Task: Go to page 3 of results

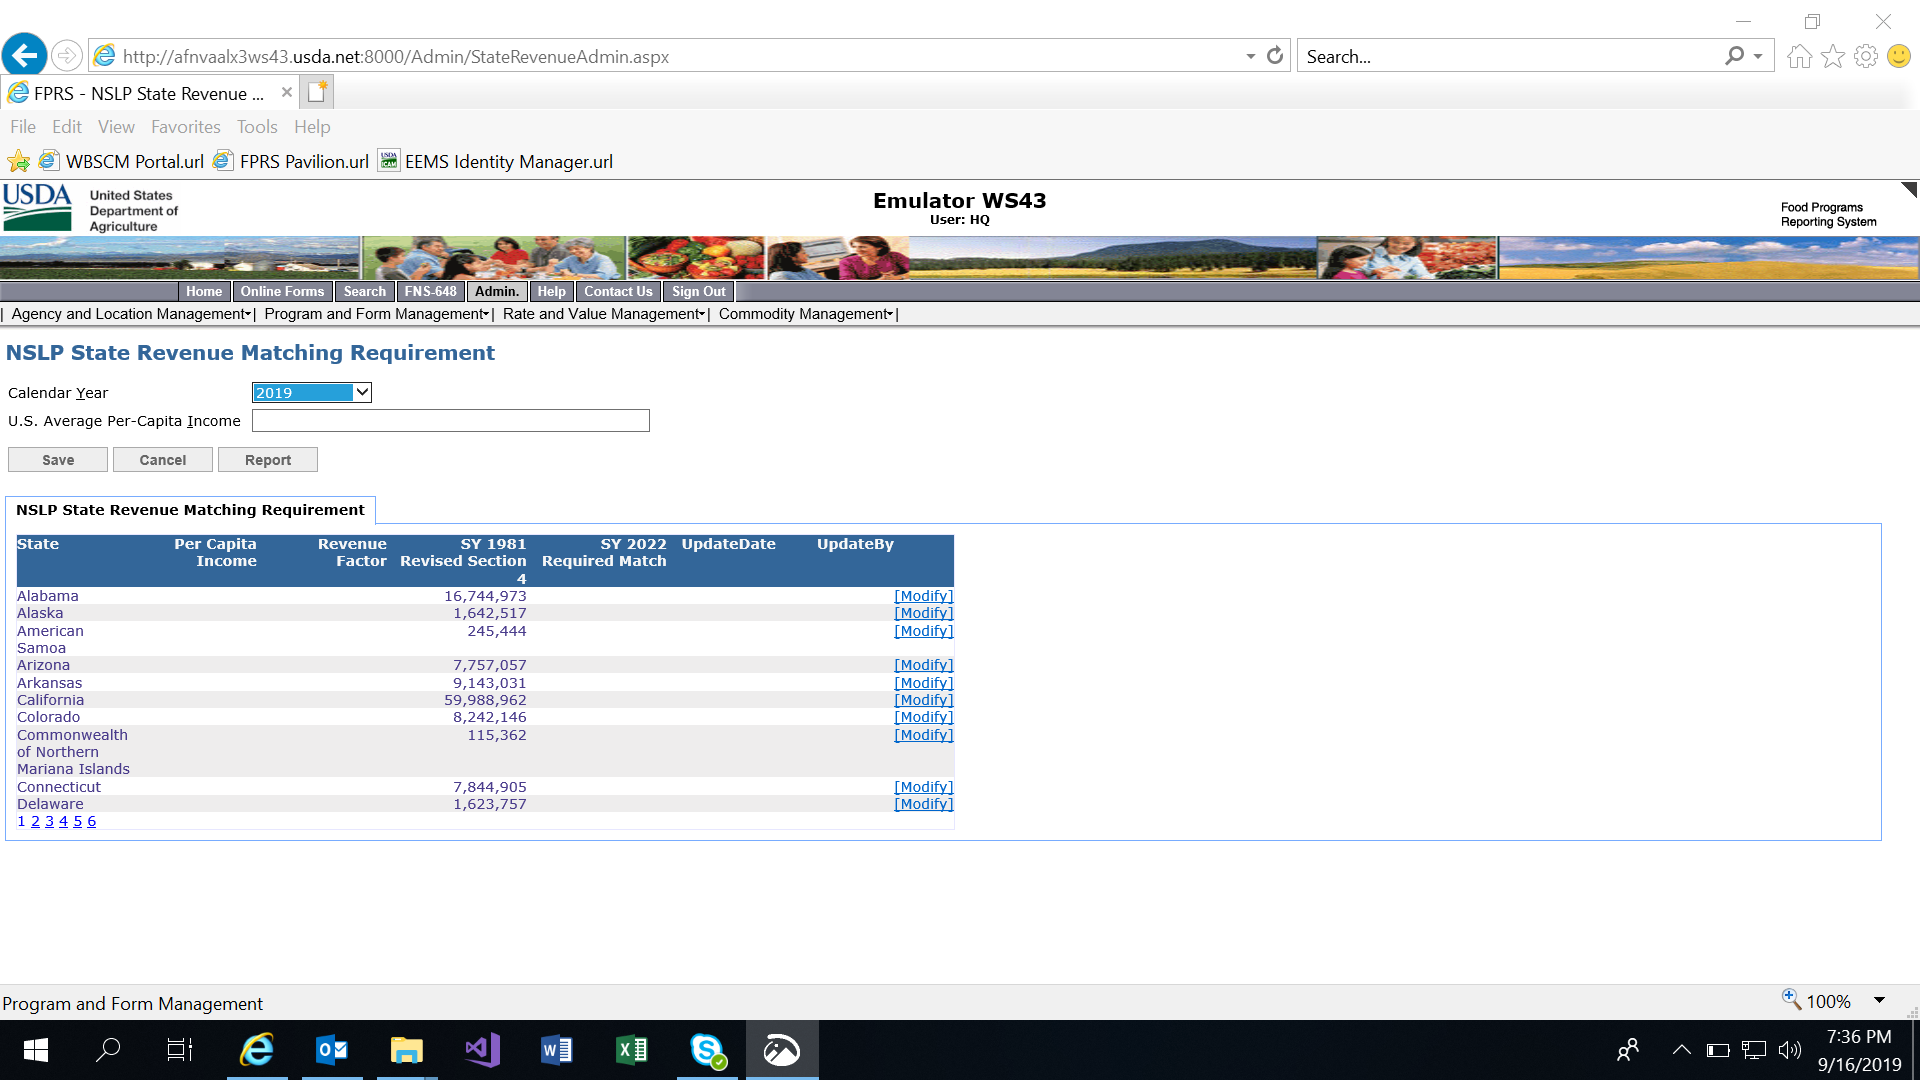Action: point(49,821)
